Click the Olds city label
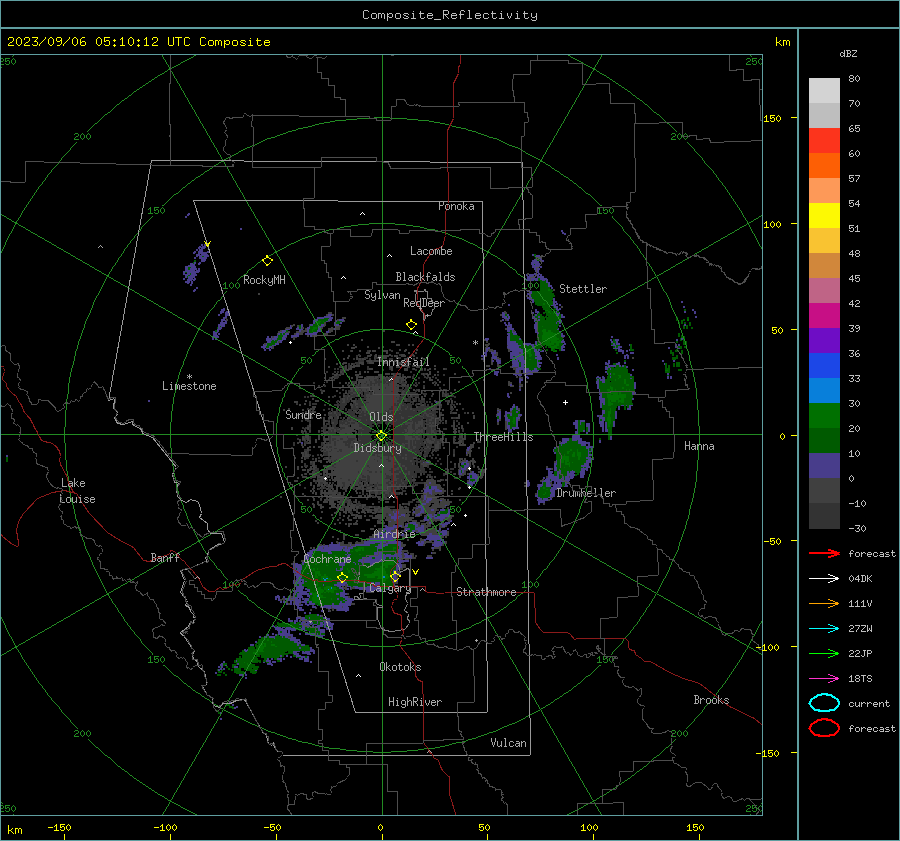This screenshot has width=900, height=841. [381, 417]
